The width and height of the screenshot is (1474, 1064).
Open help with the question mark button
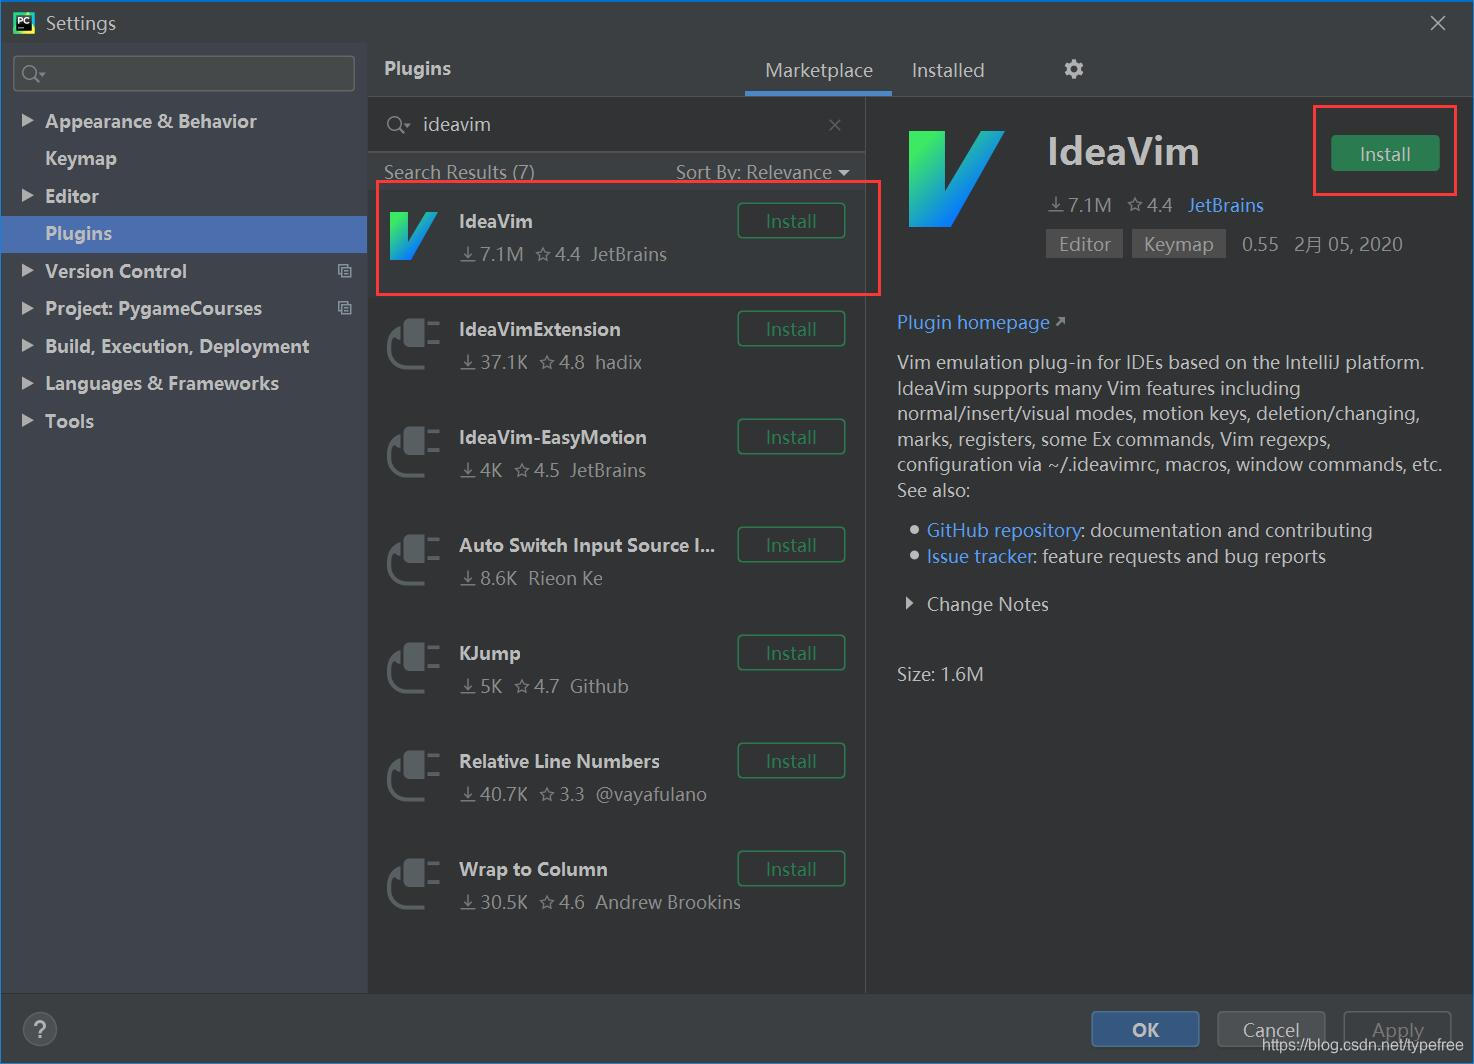[x=39, y=1029]
